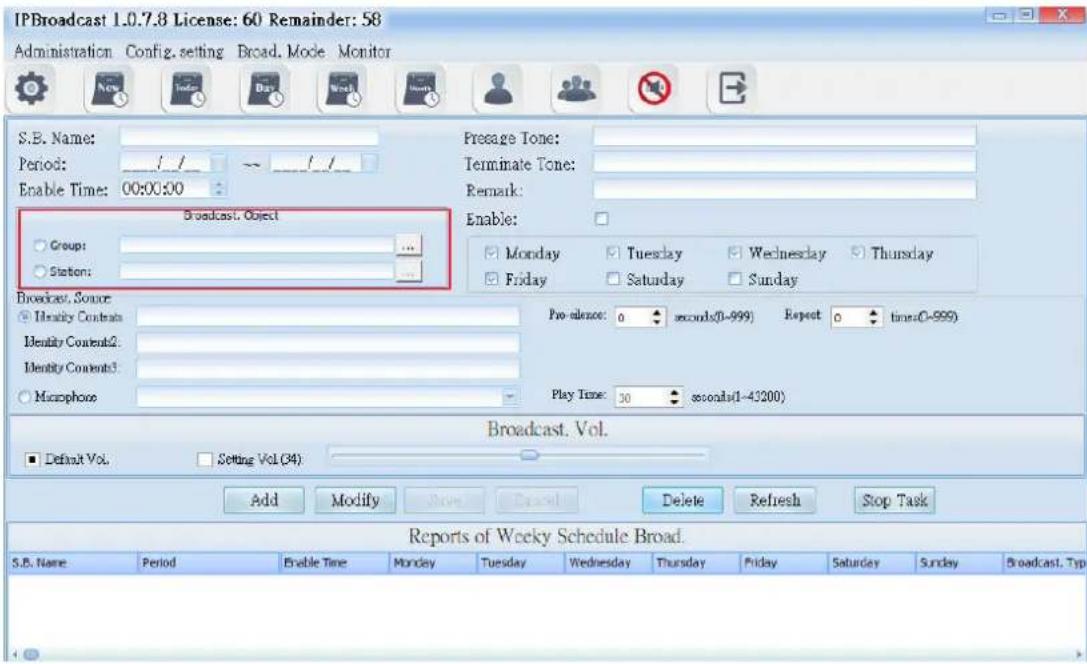
Task: Click the Stop Task button
Action: pos(894,500)
